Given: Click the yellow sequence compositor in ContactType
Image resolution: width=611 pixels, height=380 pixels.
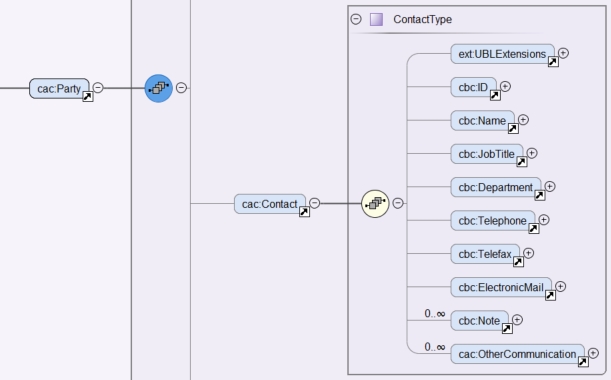Looking at the screenshot, I should [375, 203].
